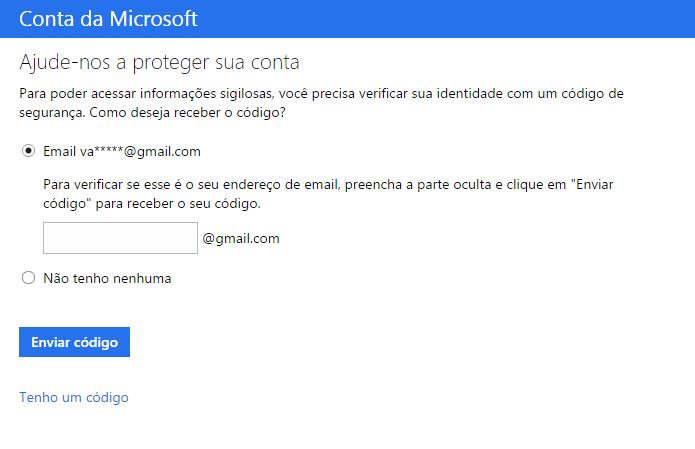The height and width of the screenshot is (449, 695).
Task: Click the 'Email va*****@gmail.com' option label
Action: pyautogui.click(x=122, y=151)
